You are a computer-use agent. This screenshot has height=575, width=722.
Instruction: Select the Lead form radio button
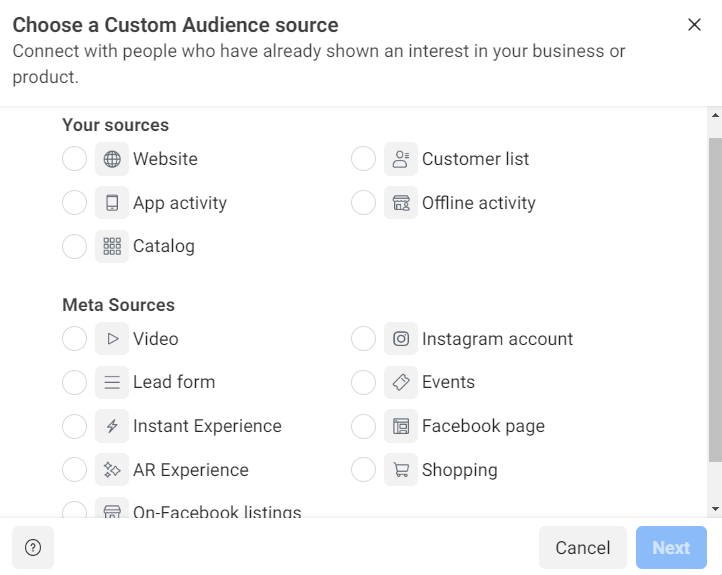(x=75, y=382)
